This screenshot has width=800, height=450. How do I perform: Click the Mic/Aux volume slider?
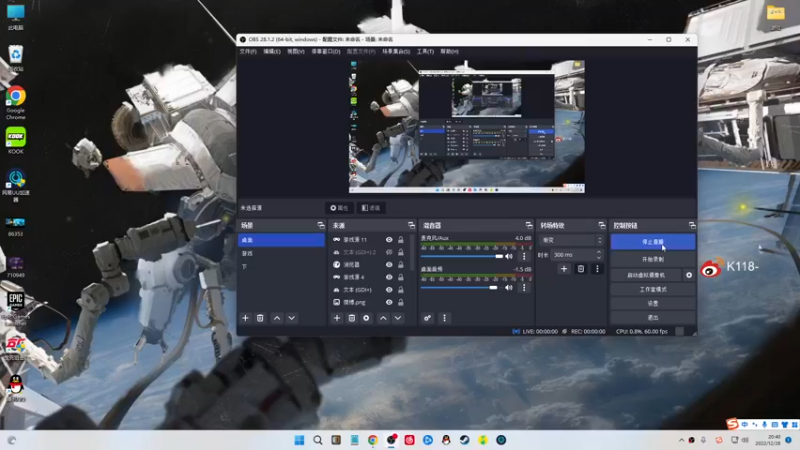pyautogui.click(x=462, y=256)
